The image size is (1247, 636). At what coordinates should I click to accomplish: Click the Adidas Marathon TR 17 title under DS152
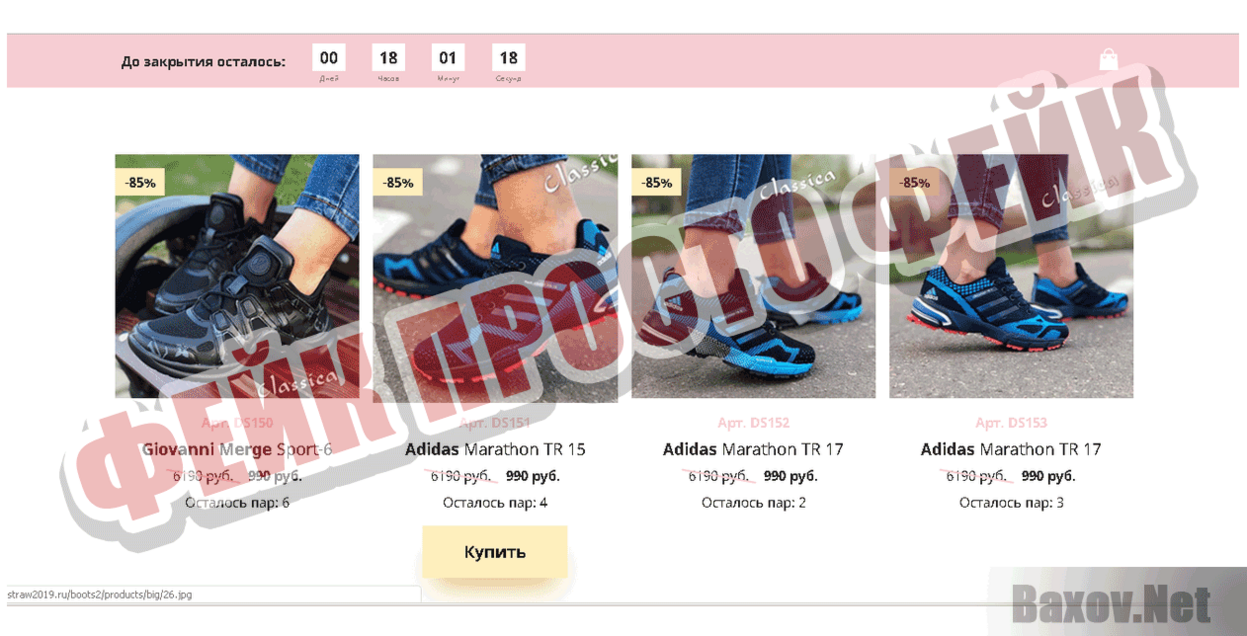(753, 449)
